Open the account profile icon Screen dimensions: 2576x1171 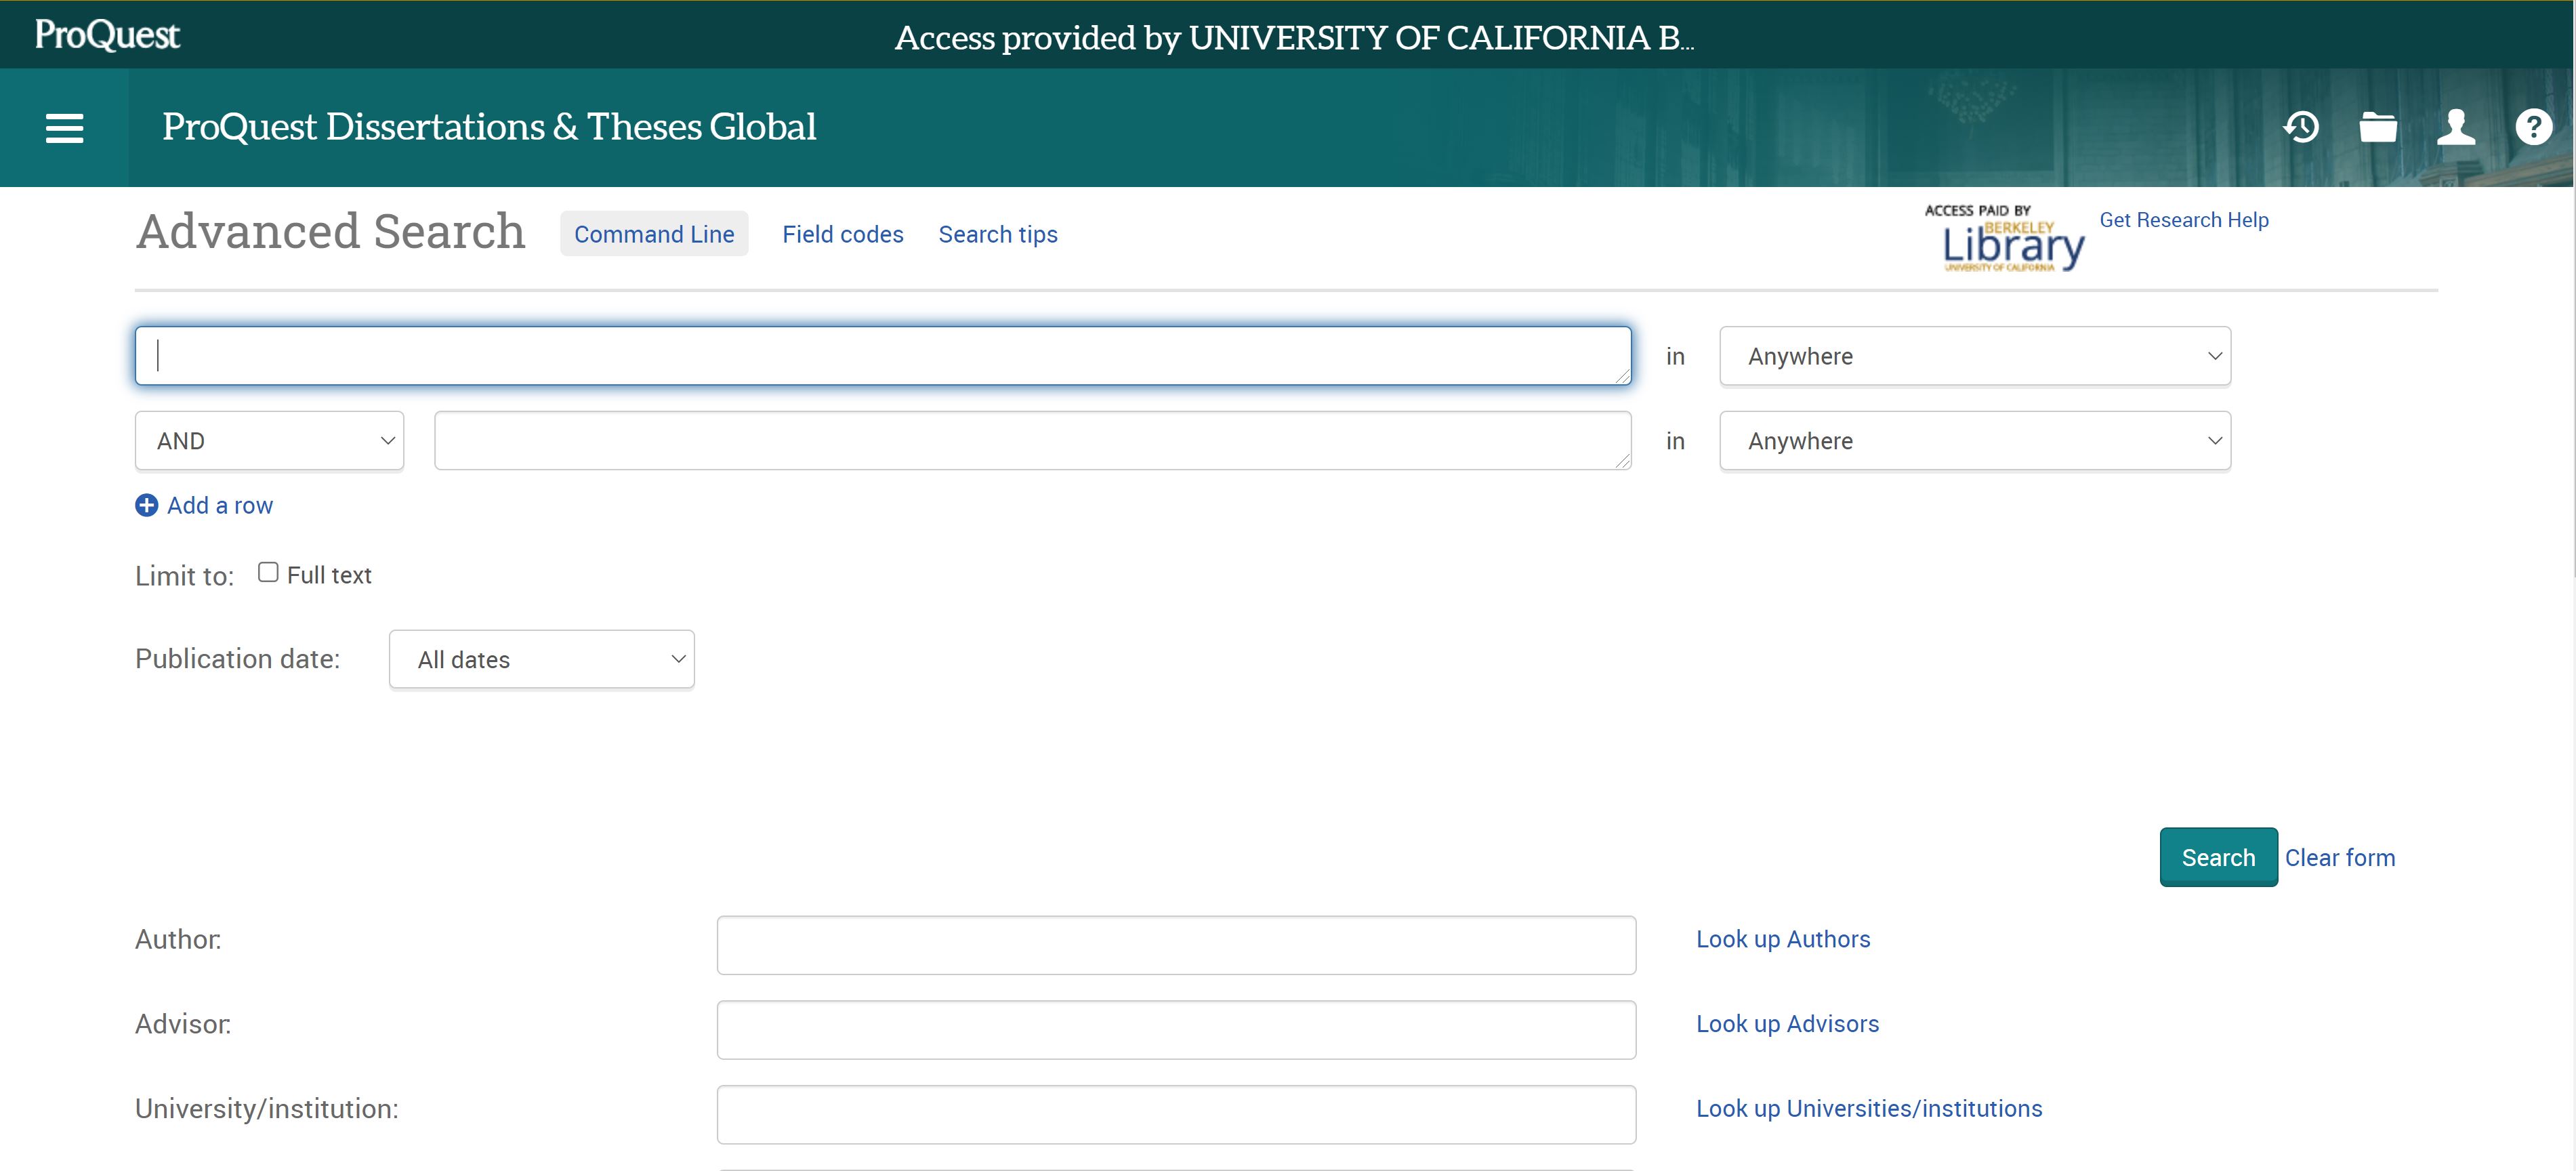click(x=2456, y=127)
